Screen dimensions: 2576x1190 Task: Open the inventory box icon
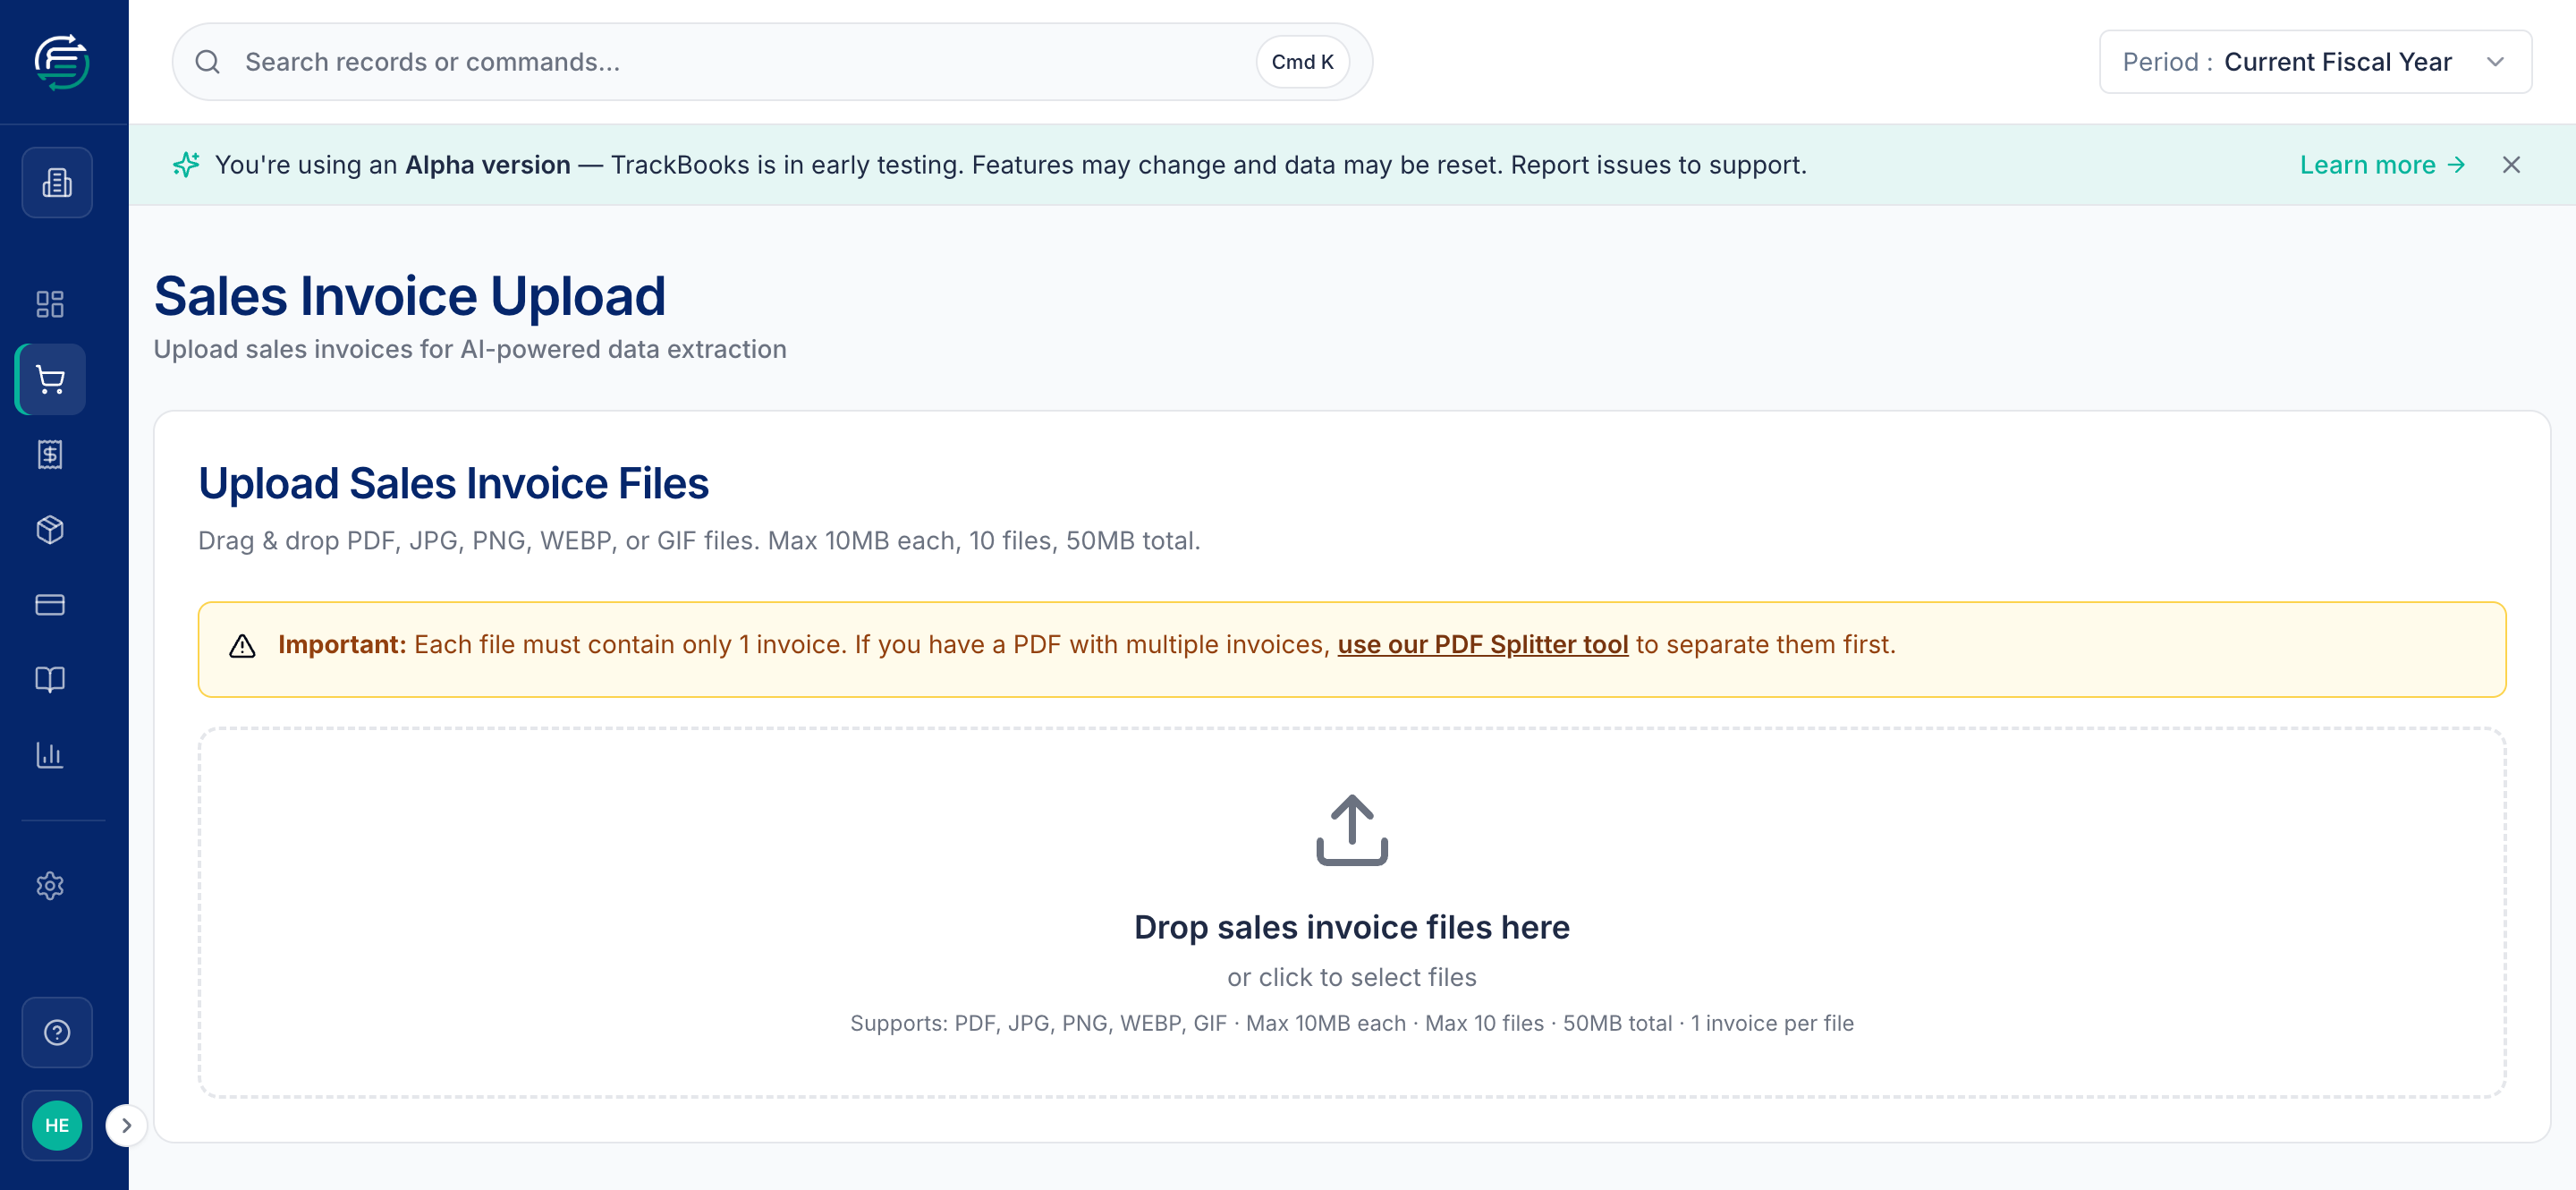(x=50, y=529)
